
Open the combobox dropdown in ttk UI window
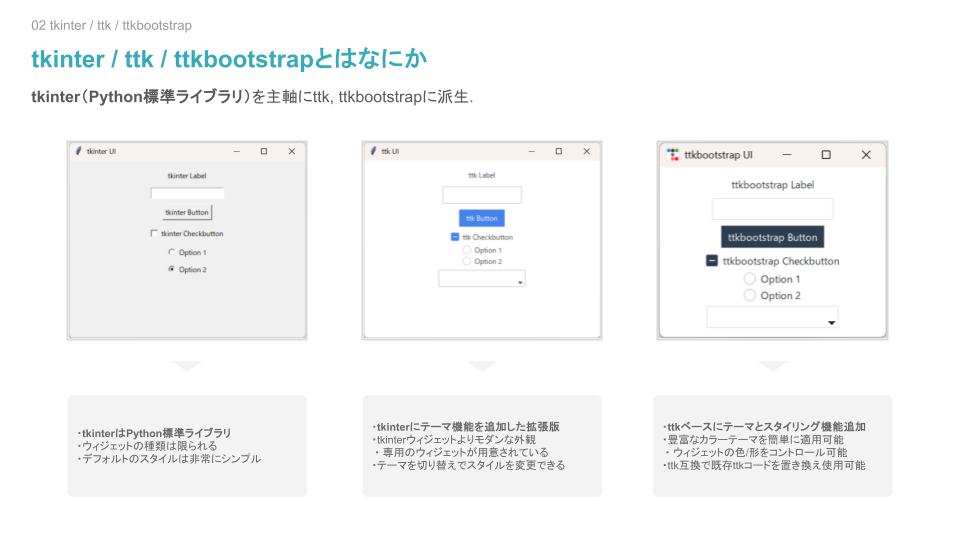tap(519, 282)
